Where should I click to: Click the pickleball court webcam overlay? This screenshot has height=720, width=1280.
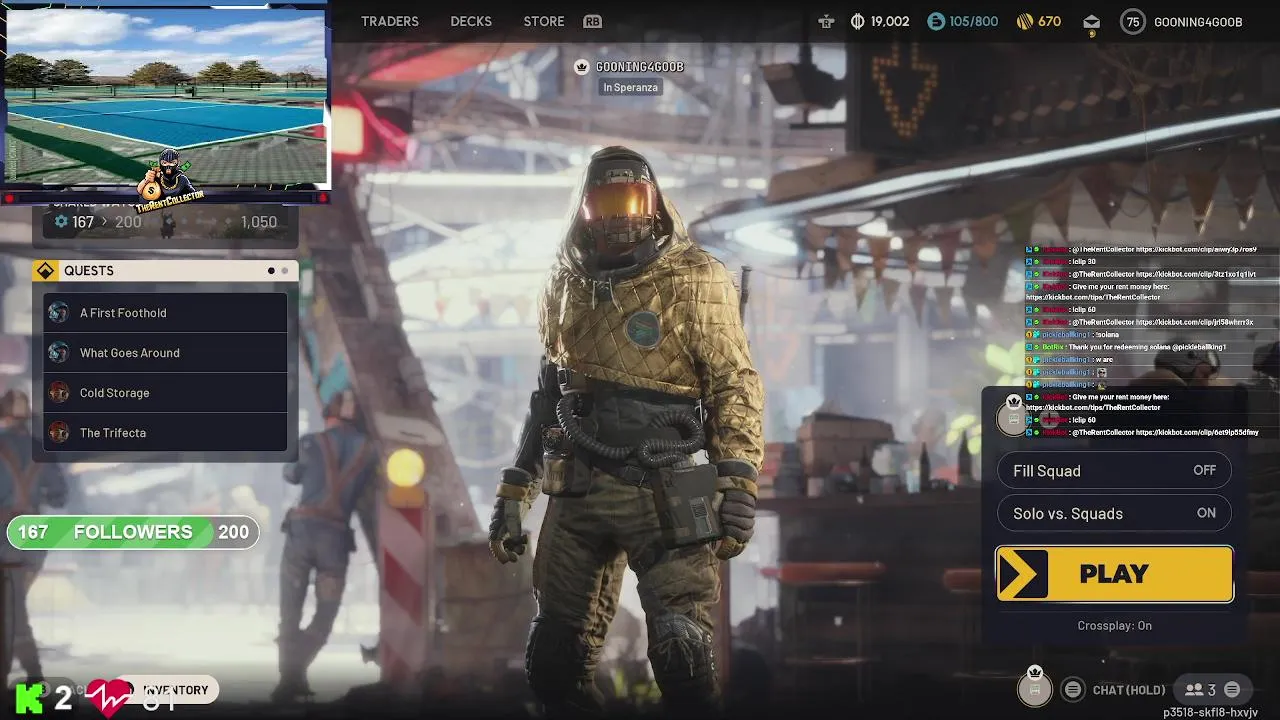click(x=166, y=96)
